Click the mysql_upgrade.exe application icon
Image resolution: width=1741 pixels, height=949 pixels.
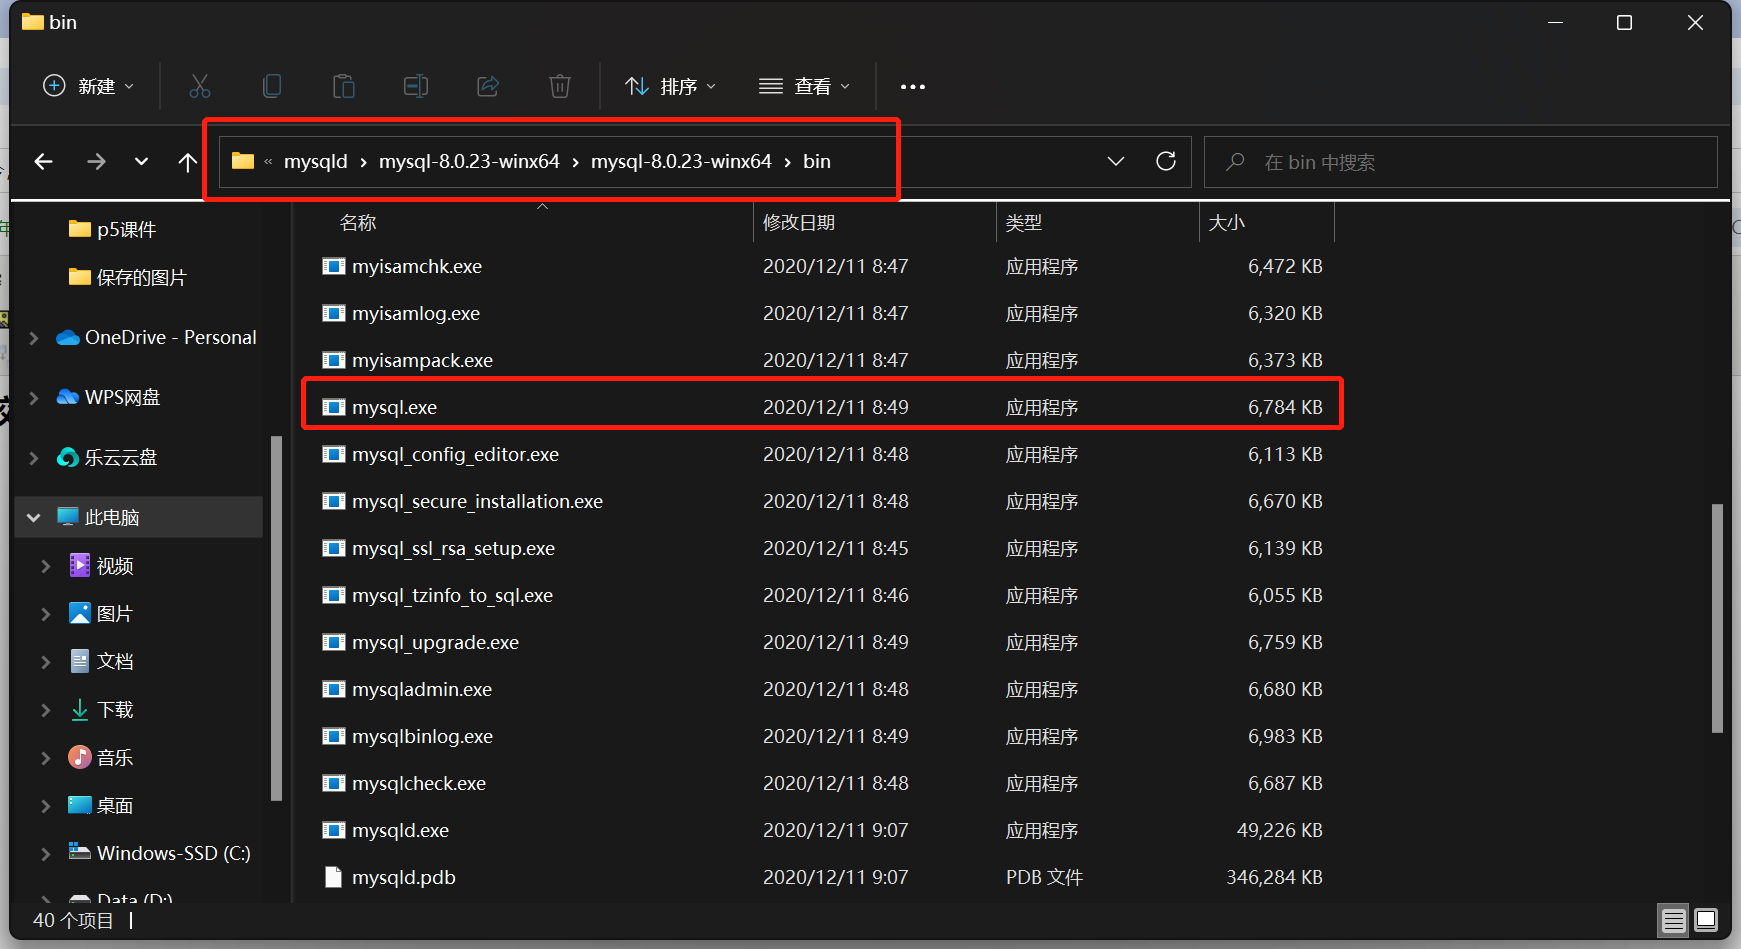coord(334,642)
